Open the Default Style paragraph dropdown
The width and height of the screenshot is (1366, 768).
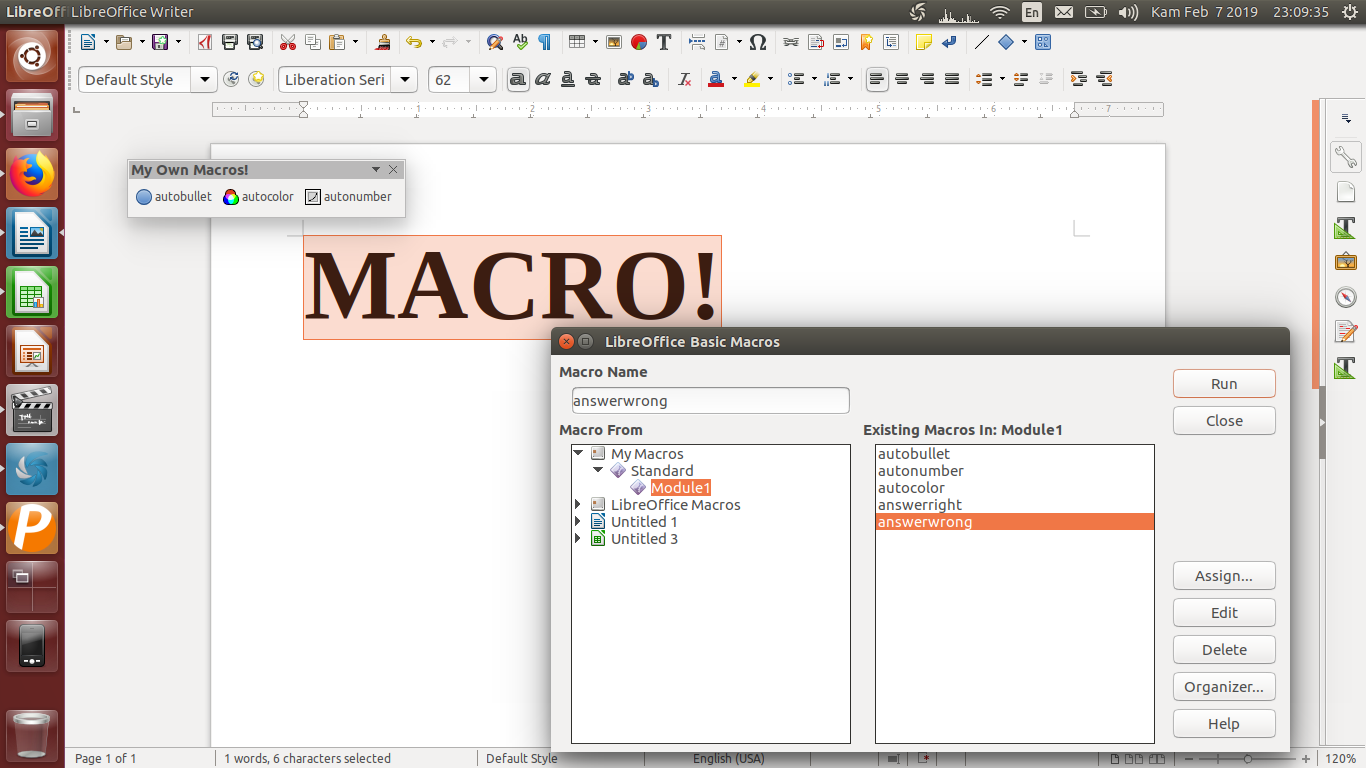click(205, 80)
